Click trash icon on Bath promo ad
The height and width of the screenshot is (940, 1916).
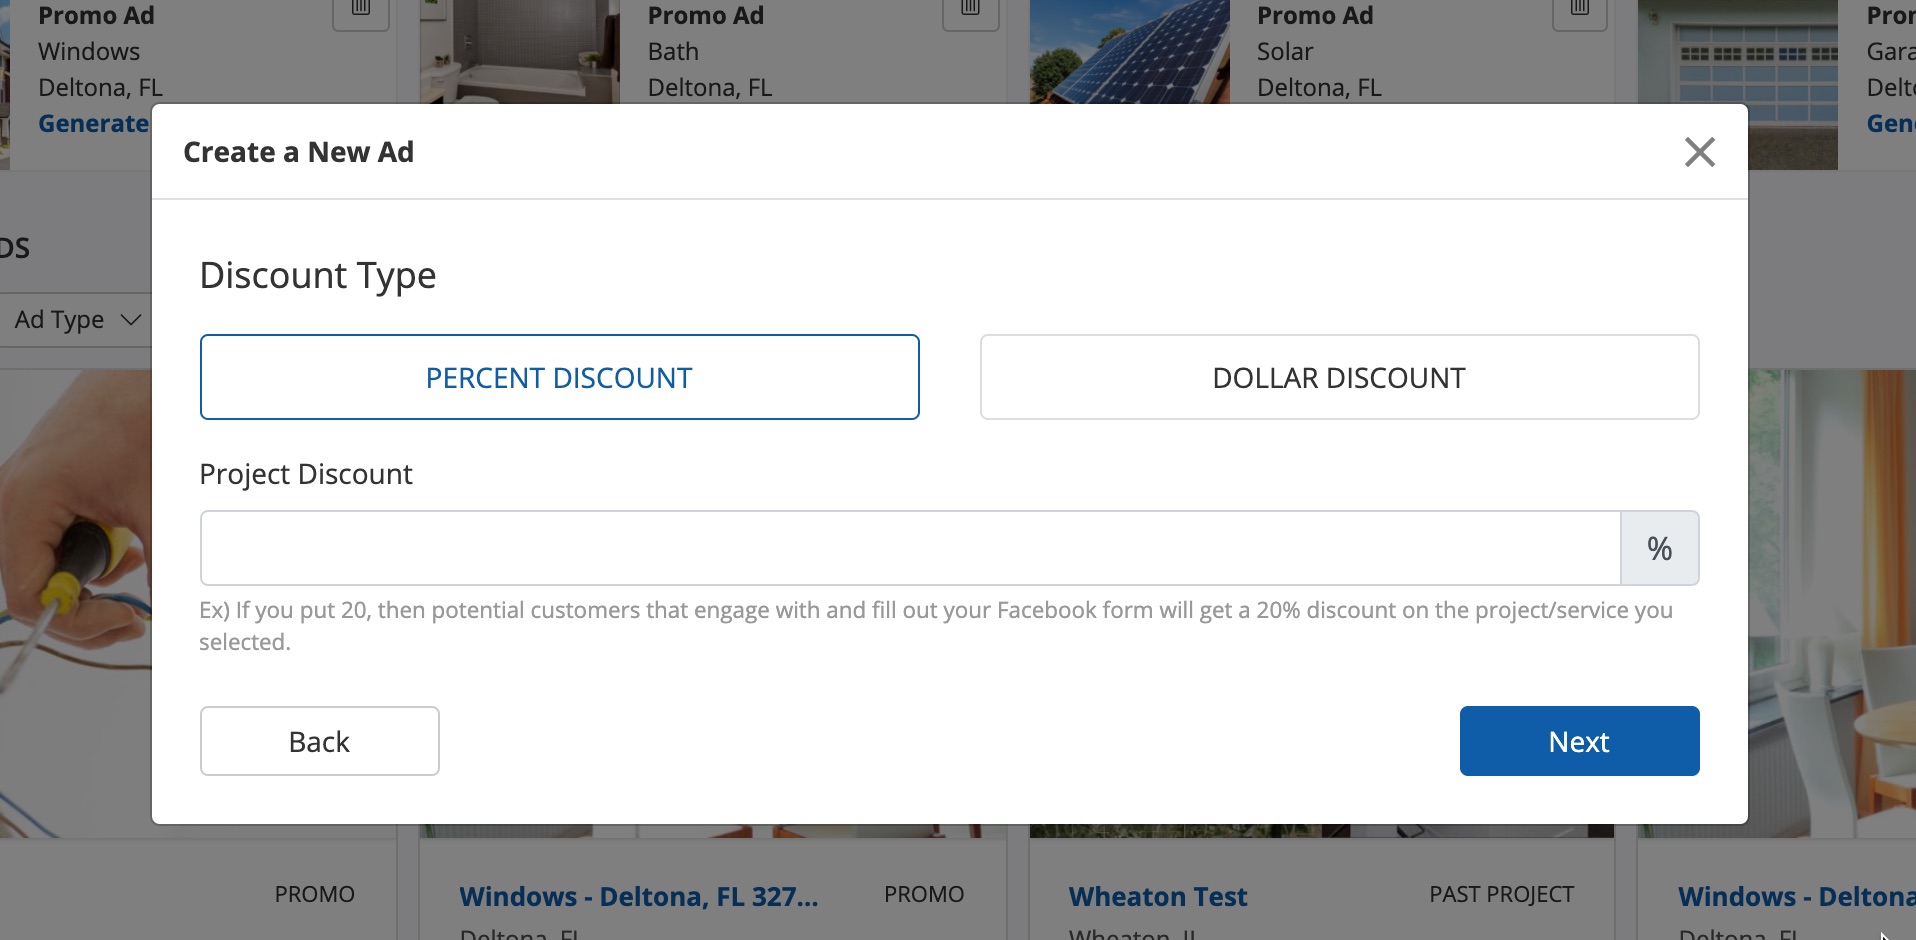(x=970, y=10)
